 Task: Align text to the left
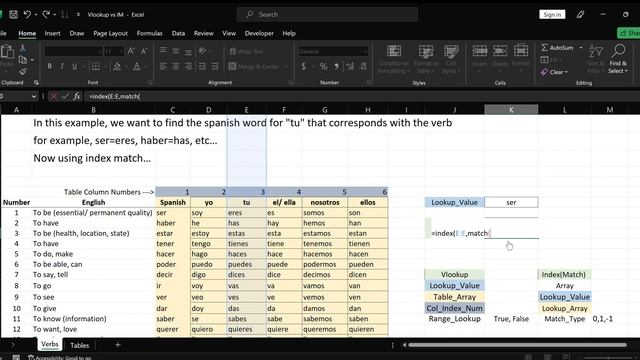[163, 66]
